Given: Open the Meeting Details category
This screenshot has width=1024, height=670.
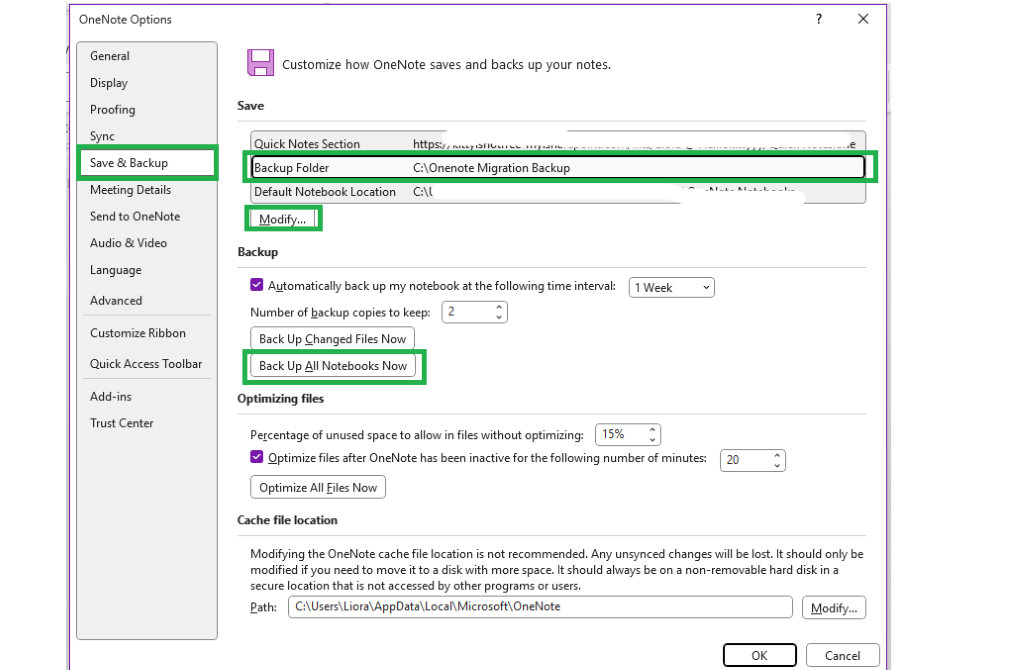Looking at the screenshot, I should coord(131,190).
